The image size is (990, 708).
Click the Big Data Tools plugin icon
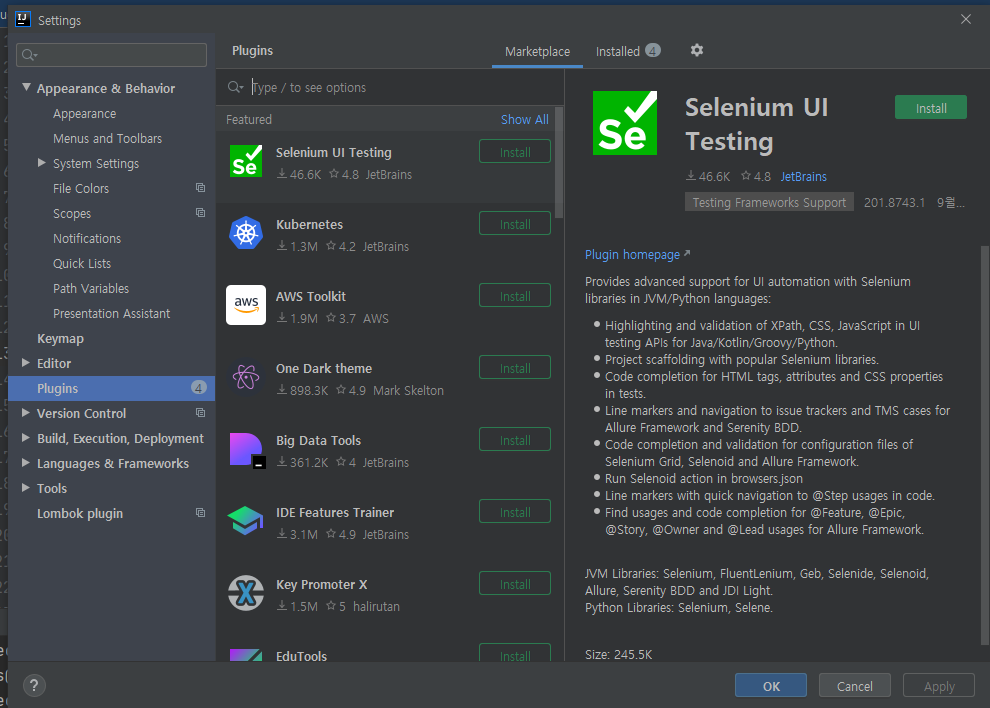point(247,450)
